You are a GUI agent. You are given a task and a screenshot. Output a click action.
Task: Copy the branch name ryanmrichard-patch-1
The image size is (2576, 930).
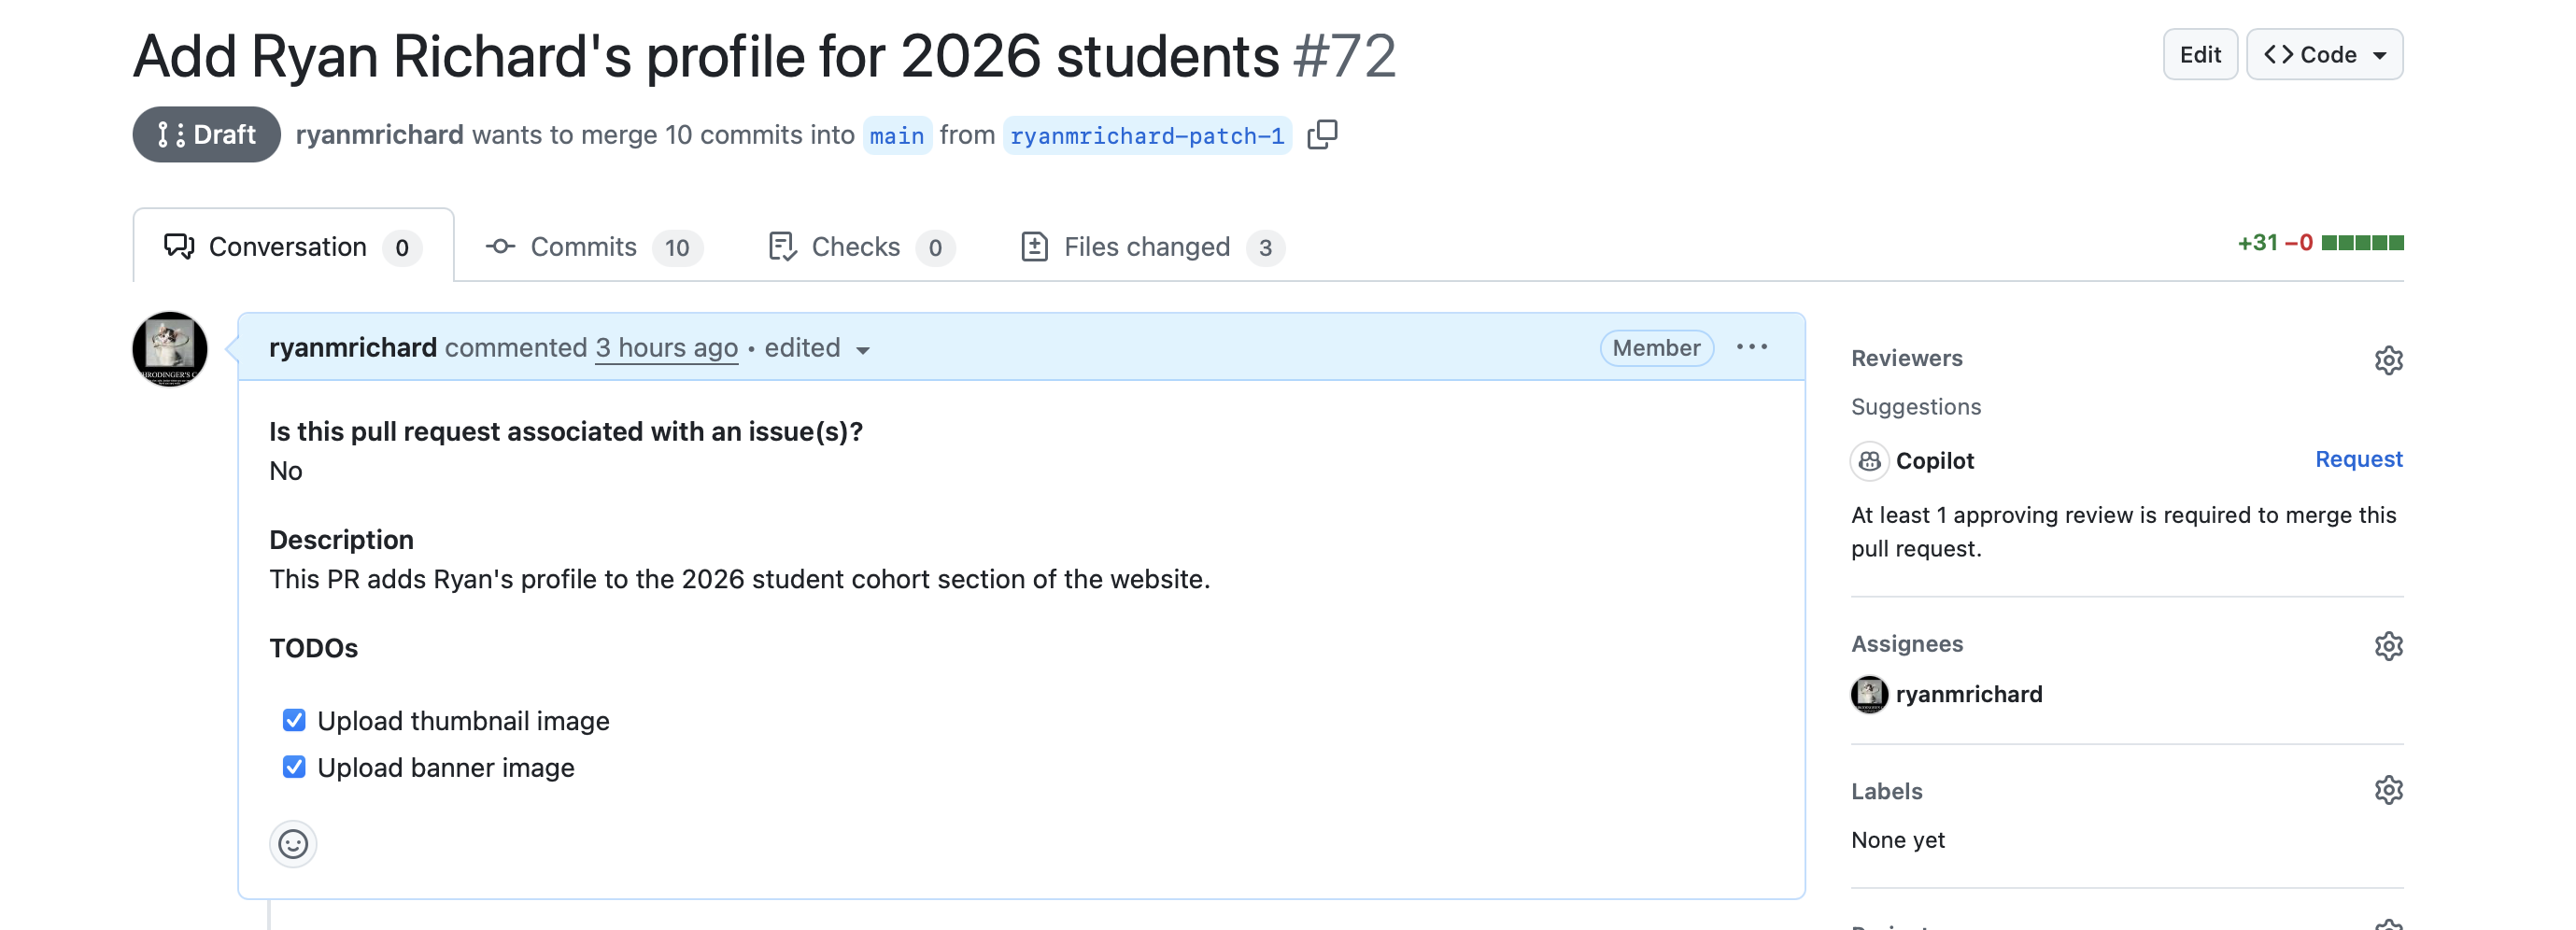click(x=1322, y=134)
